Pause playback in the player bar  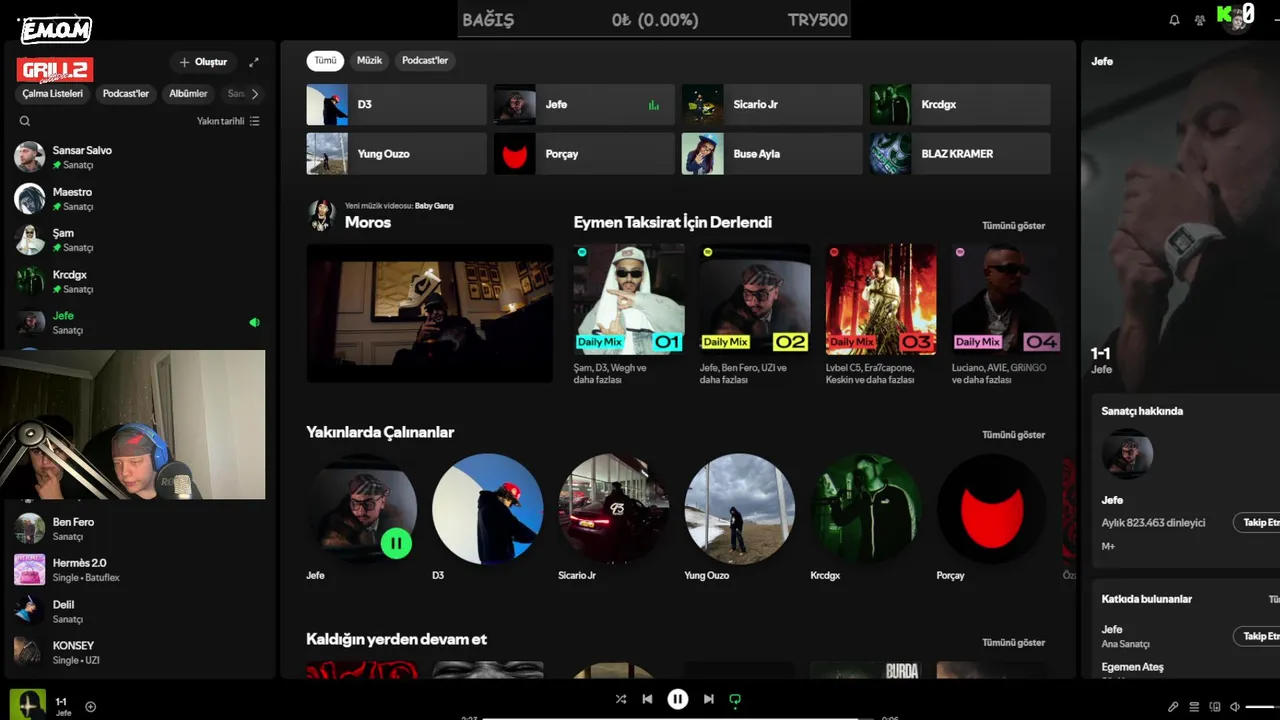pyautogui.click(x=678, y=700)
